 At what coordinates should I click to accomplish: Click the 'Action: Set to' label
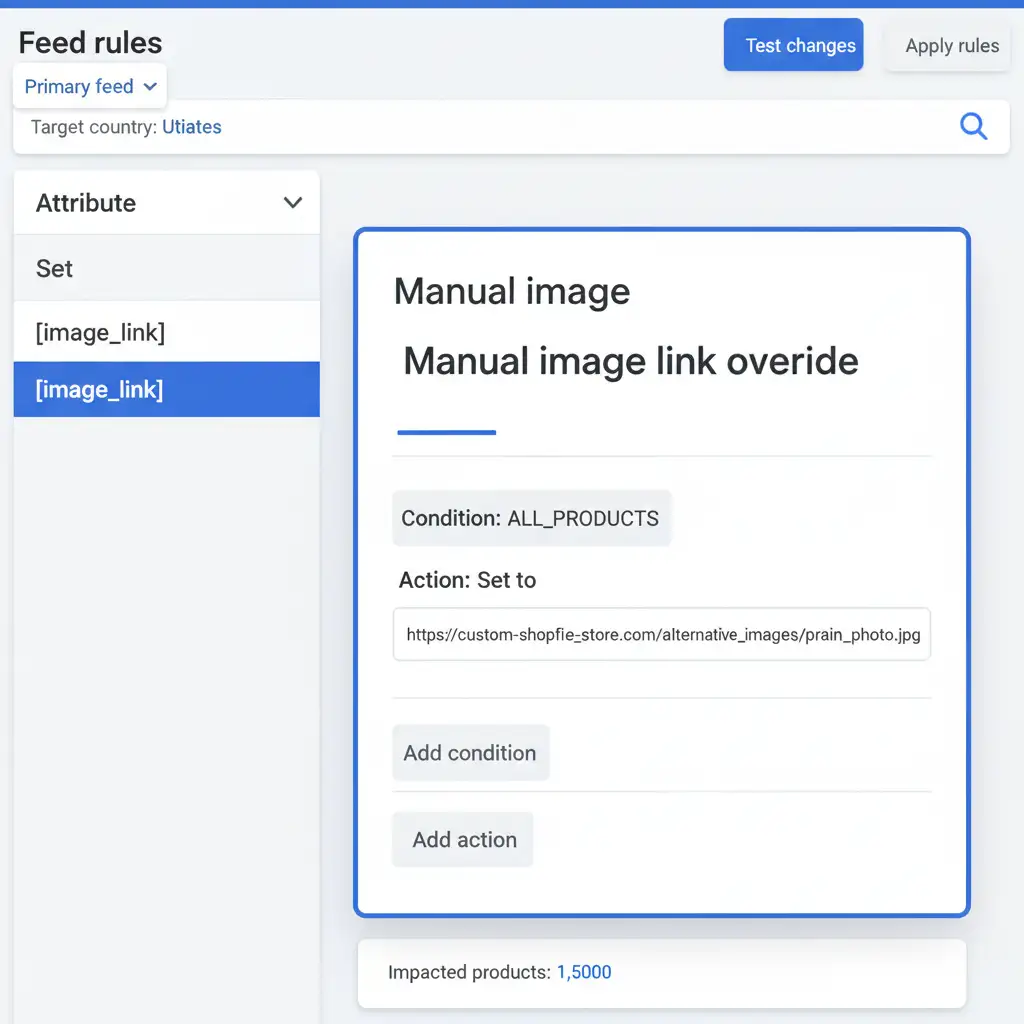[x=467, y=580]
